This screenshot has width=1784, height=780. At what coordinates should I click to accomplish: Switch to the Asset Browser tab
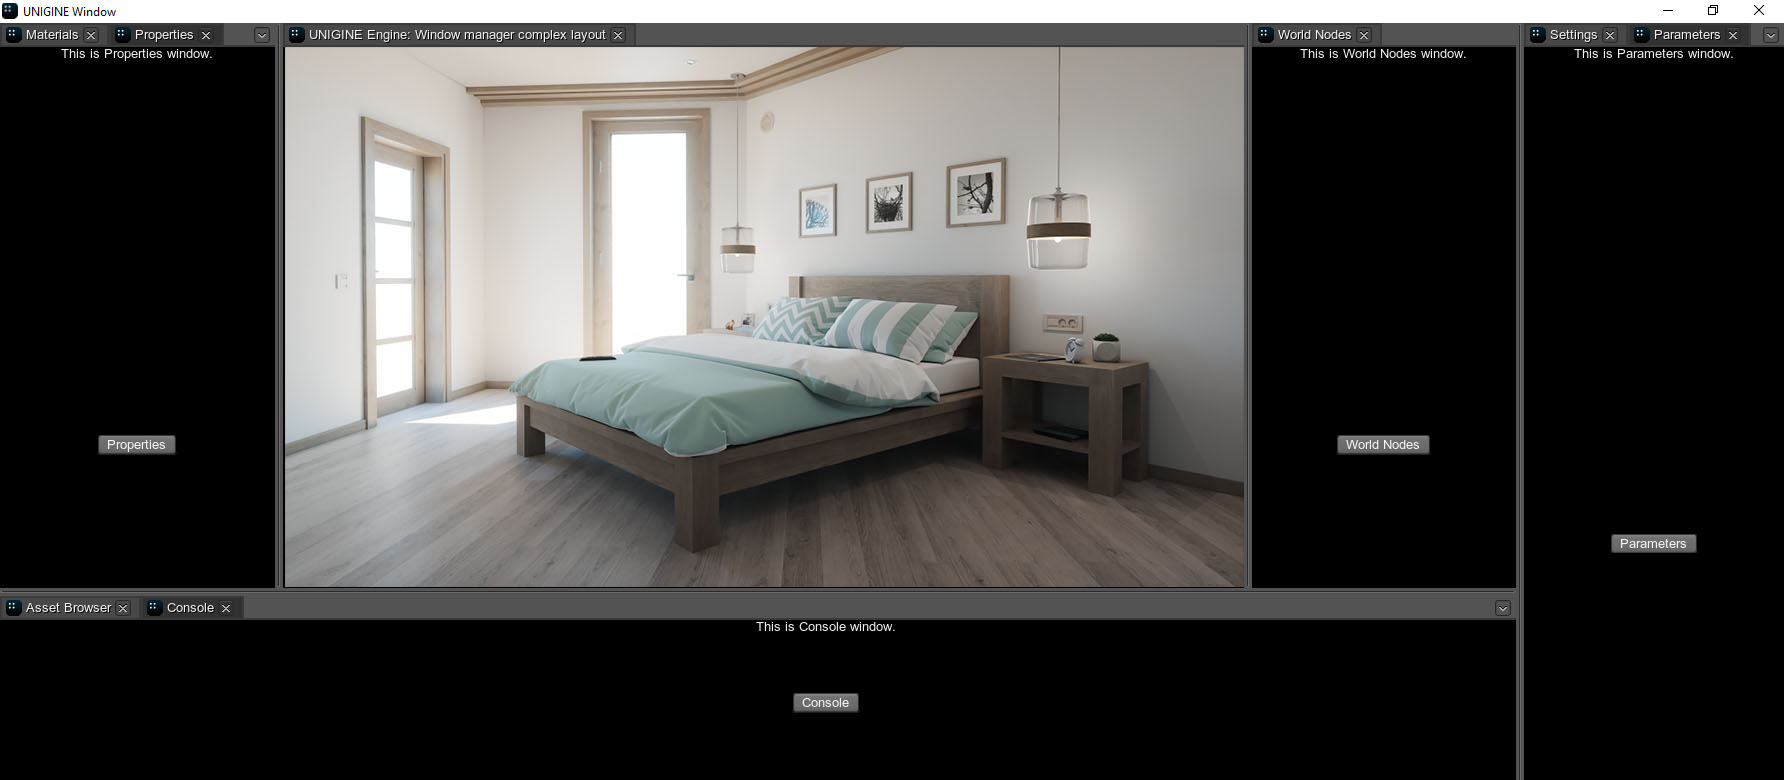point(68,608)
